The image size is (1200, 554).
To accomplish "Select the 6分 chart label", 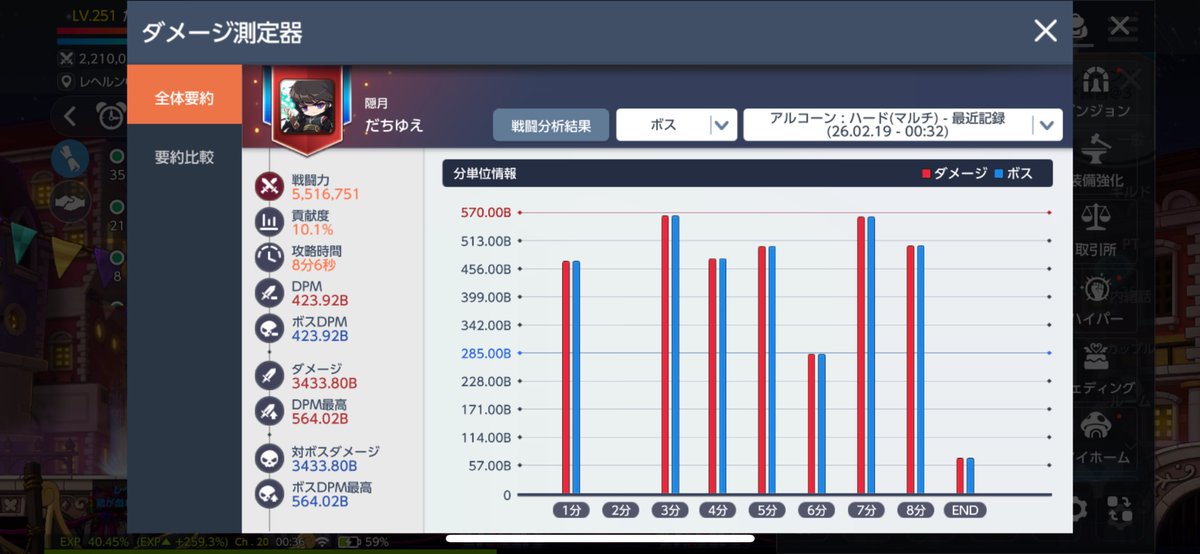I will [816, 510].
